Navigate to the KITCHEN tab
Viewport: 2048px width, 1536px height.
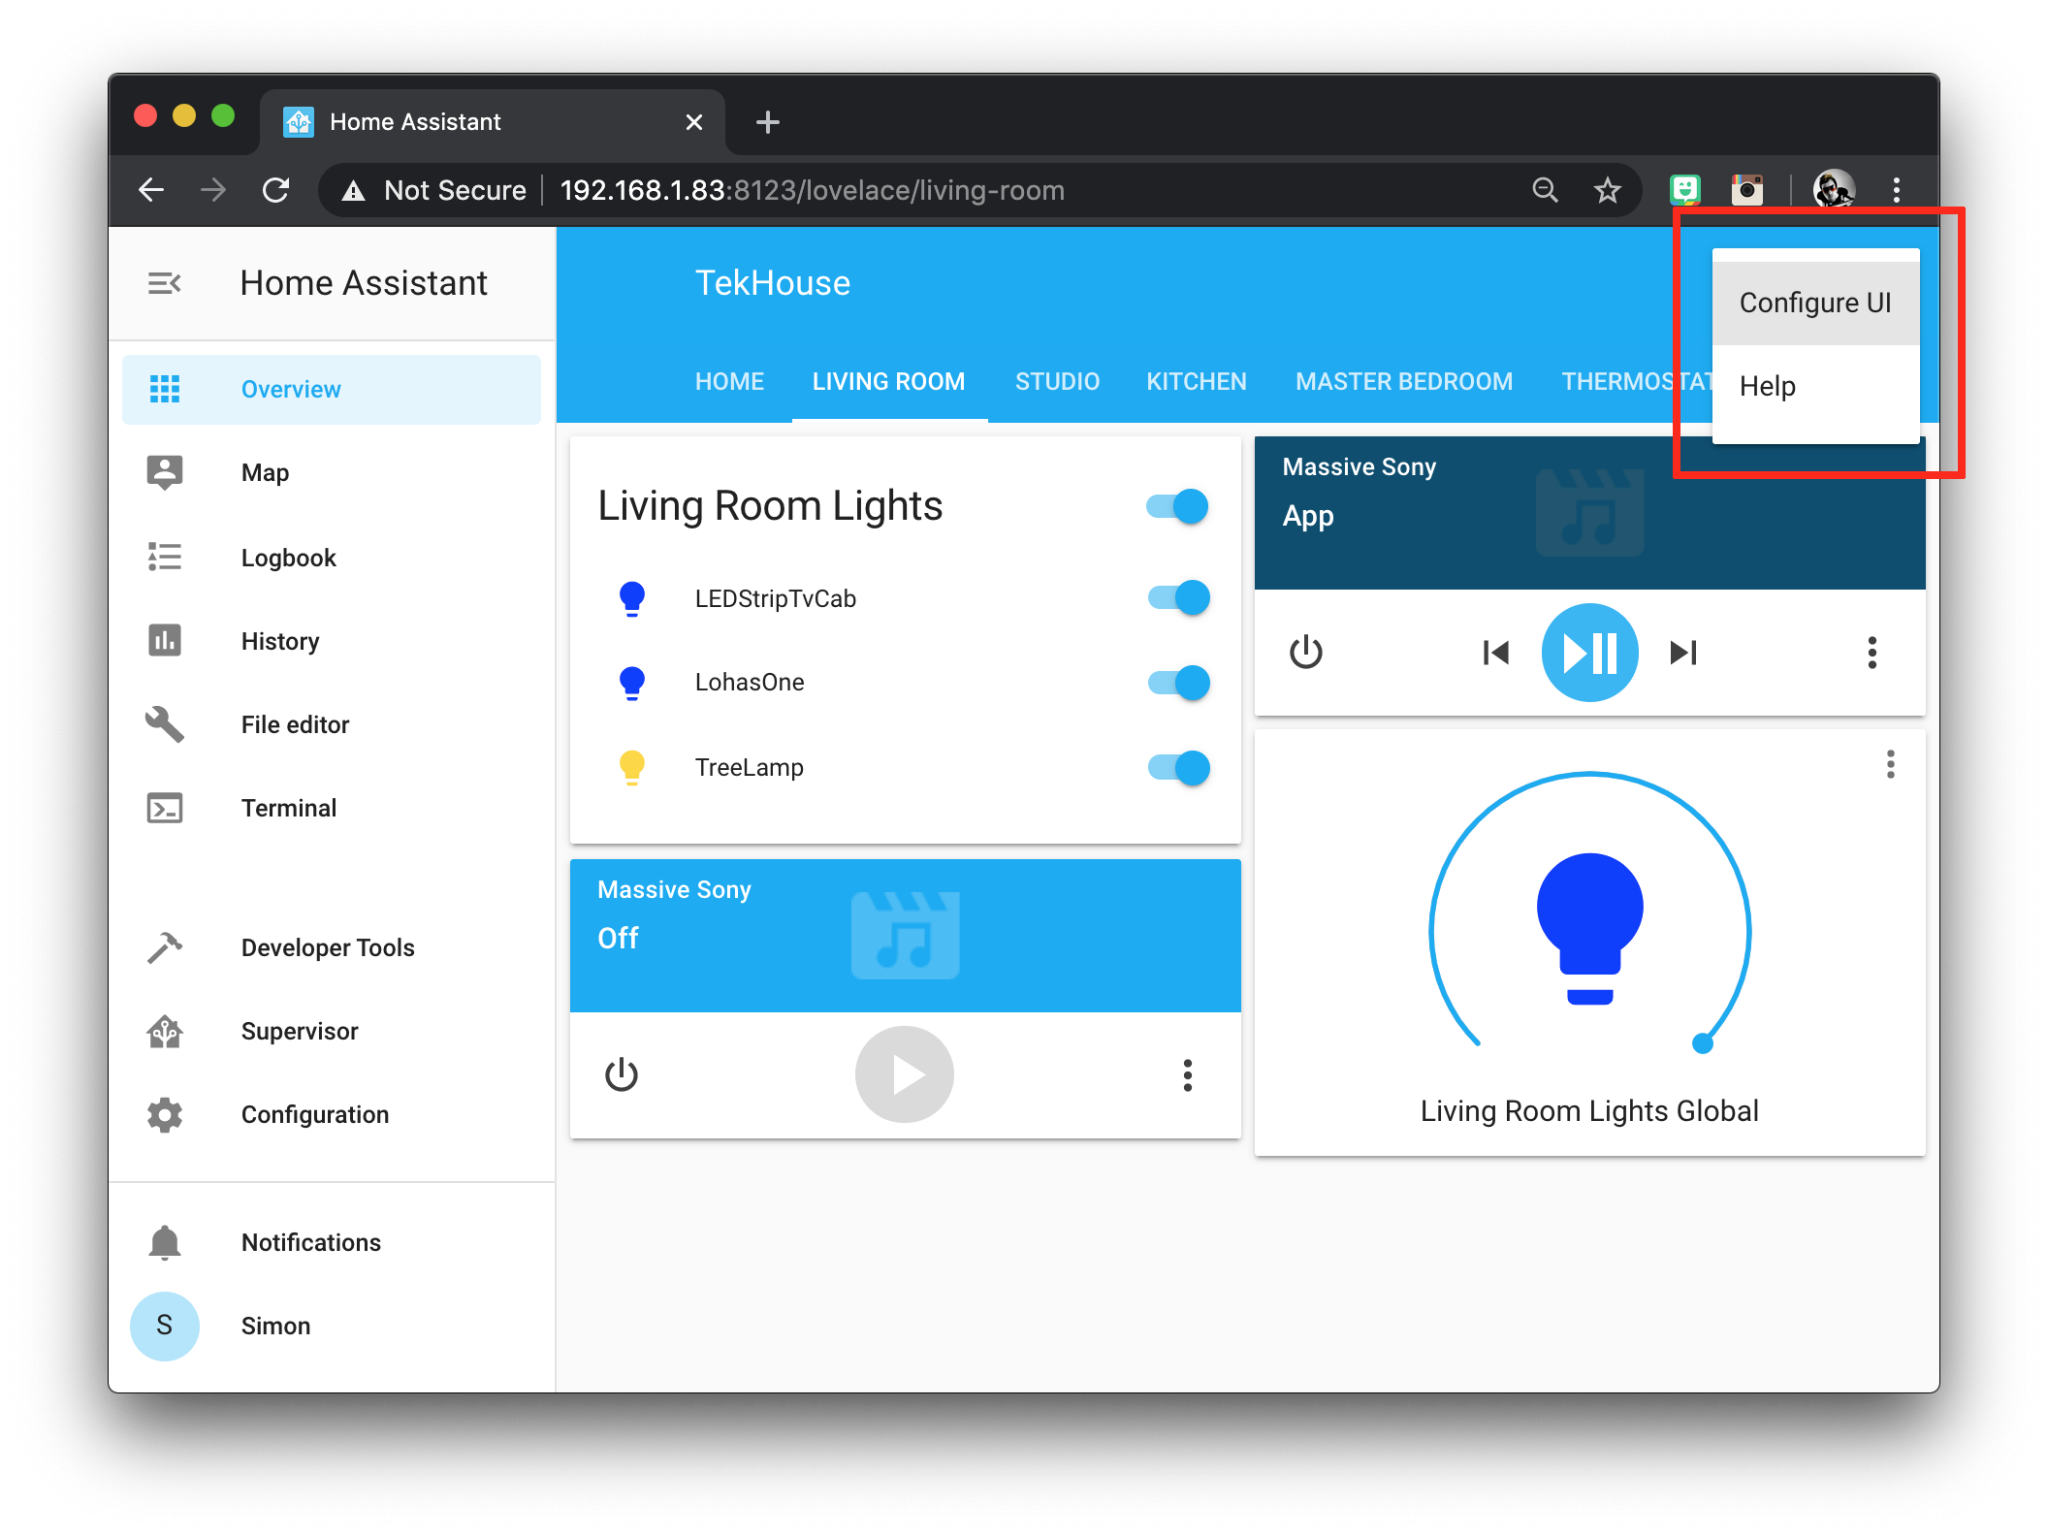tap(1193, 379)
